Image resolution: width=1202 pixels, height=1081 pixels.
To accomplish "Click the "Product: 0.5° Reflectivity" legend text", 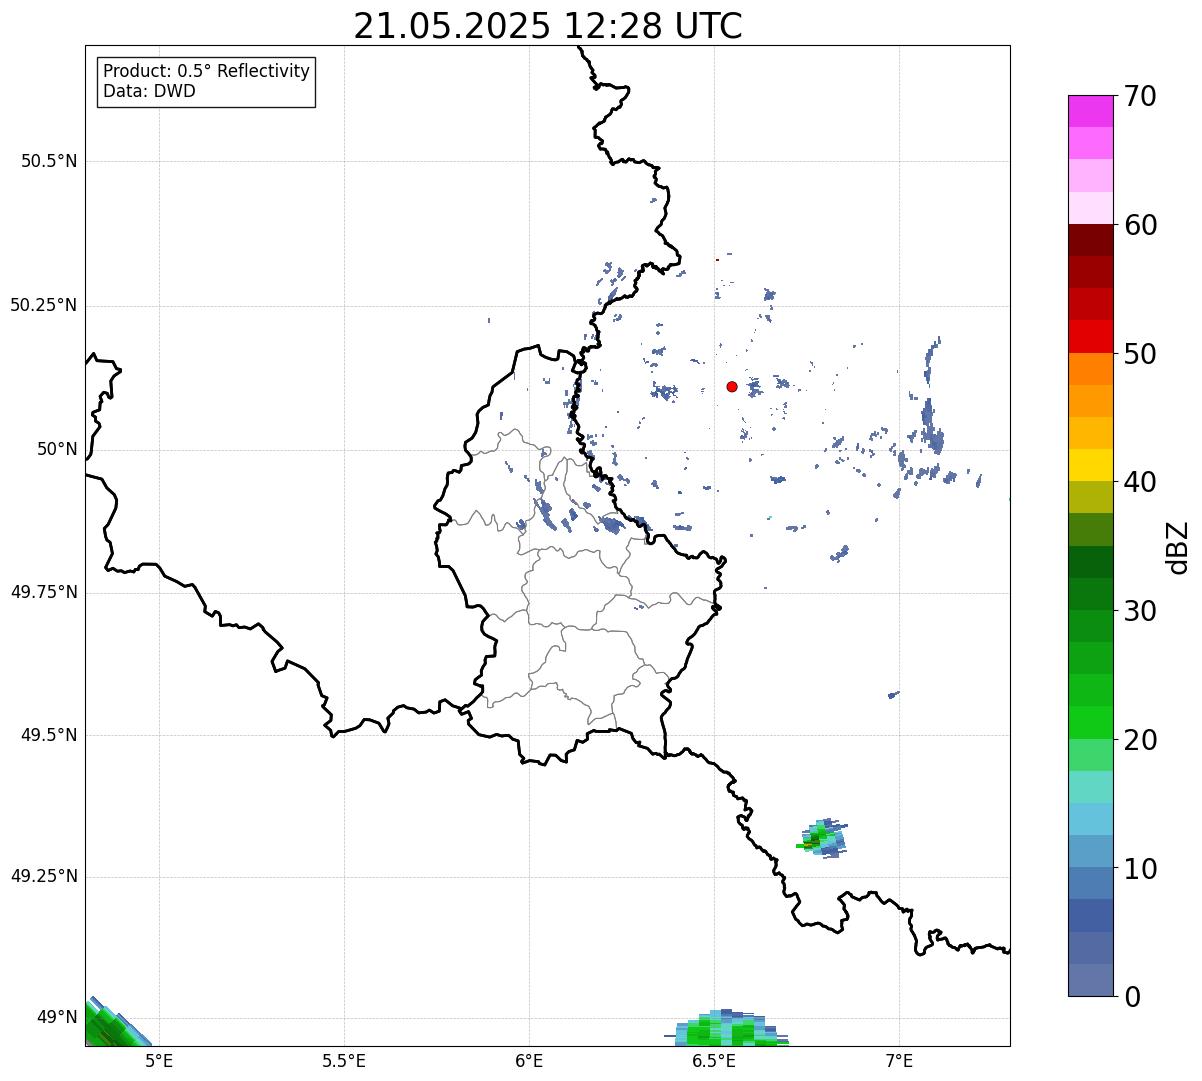I will click(x=207, y=71).
